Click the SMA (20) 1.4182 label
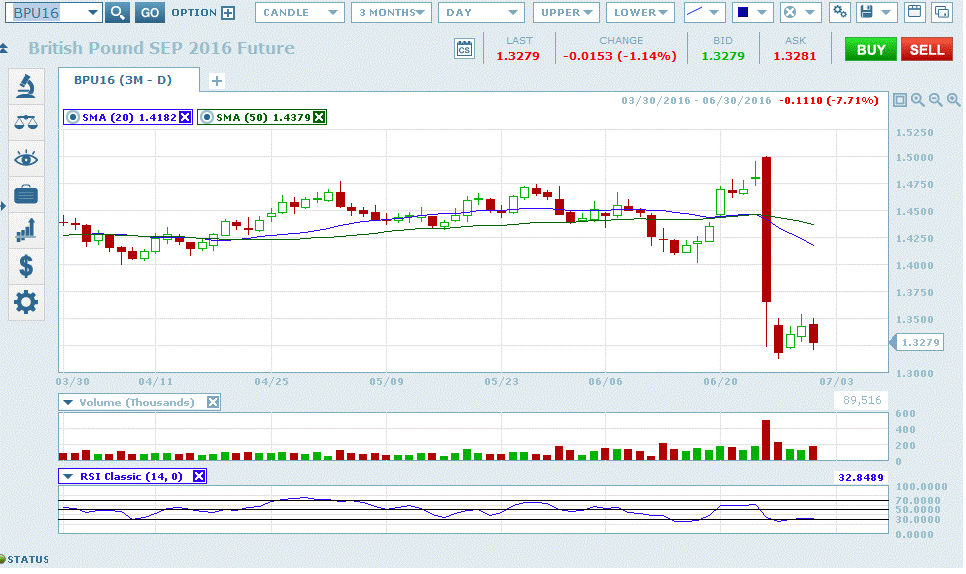 129,117
